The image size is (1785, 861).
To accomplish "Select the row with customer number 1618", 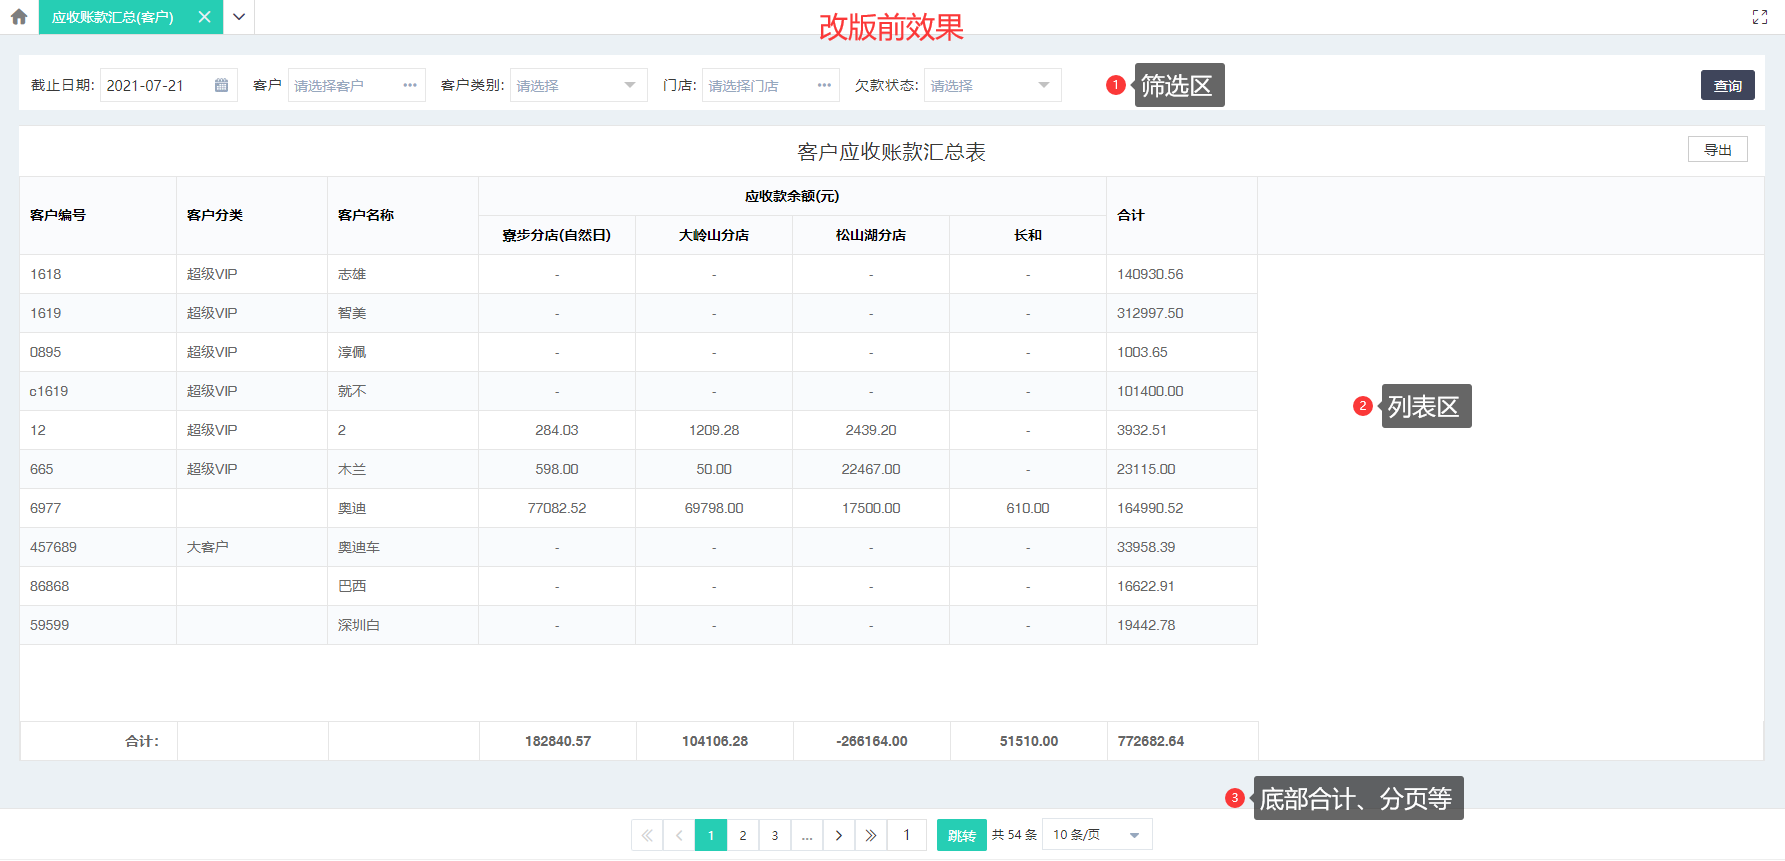I will 638,274.
